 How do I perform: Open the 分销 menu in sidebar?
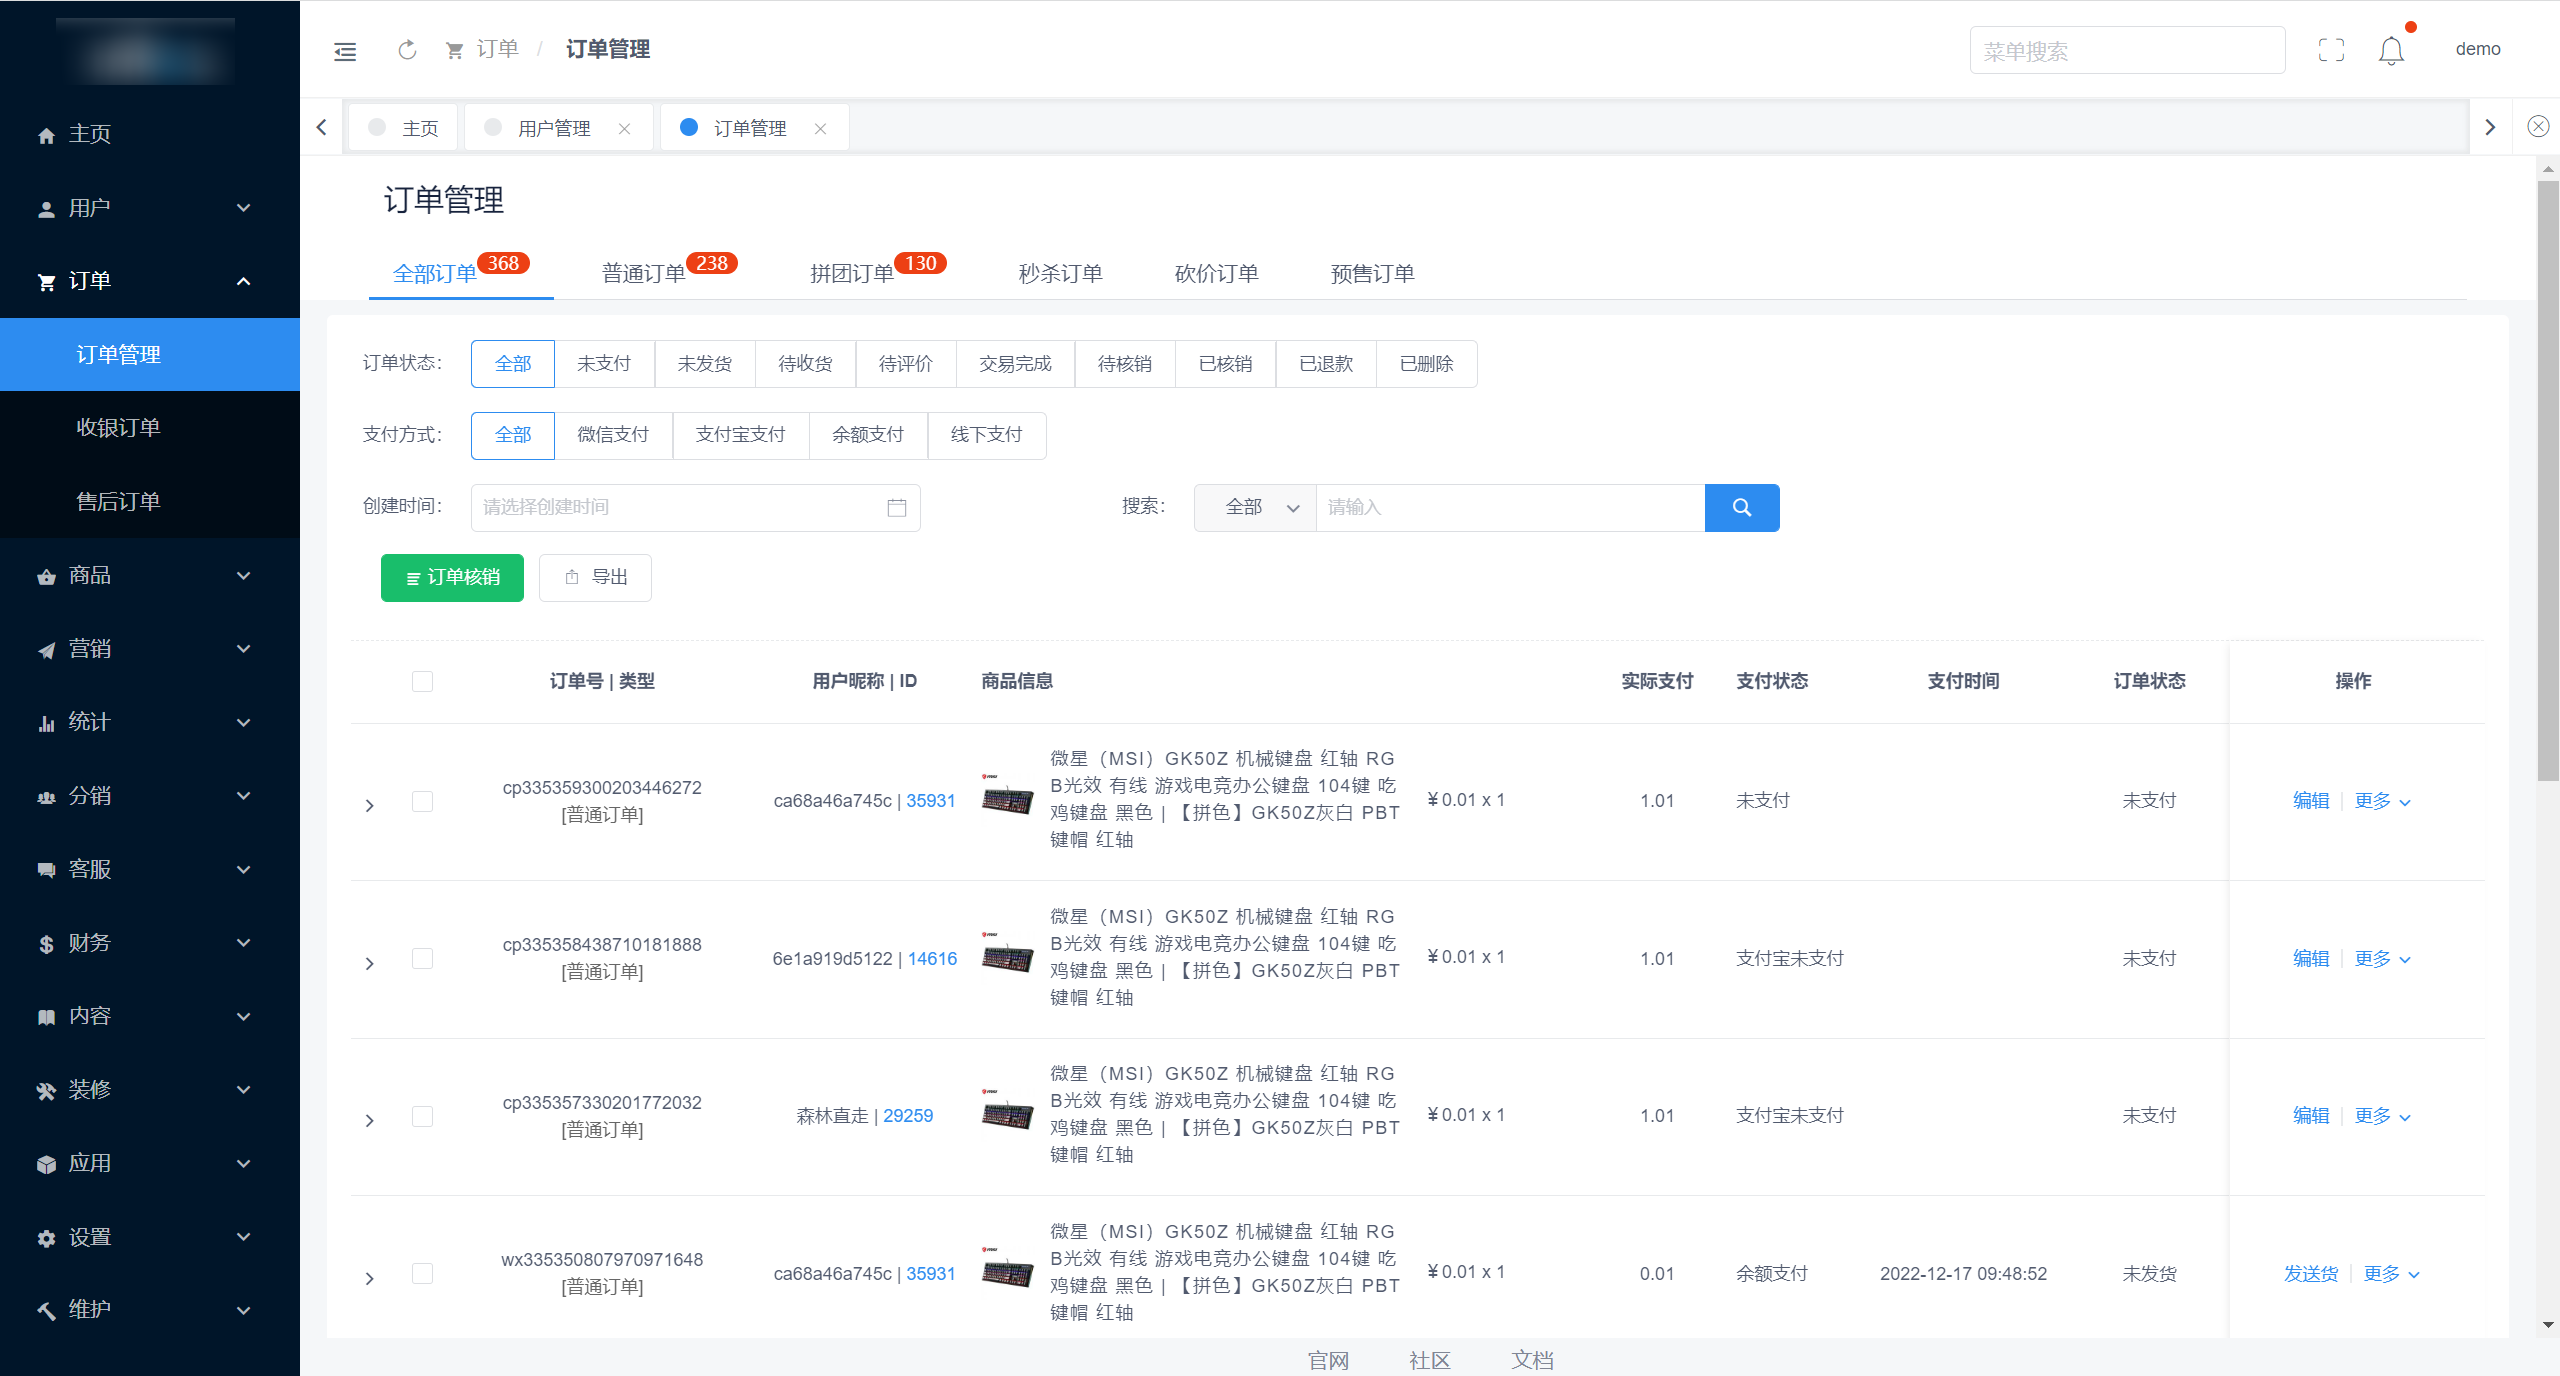pos(150,796)
